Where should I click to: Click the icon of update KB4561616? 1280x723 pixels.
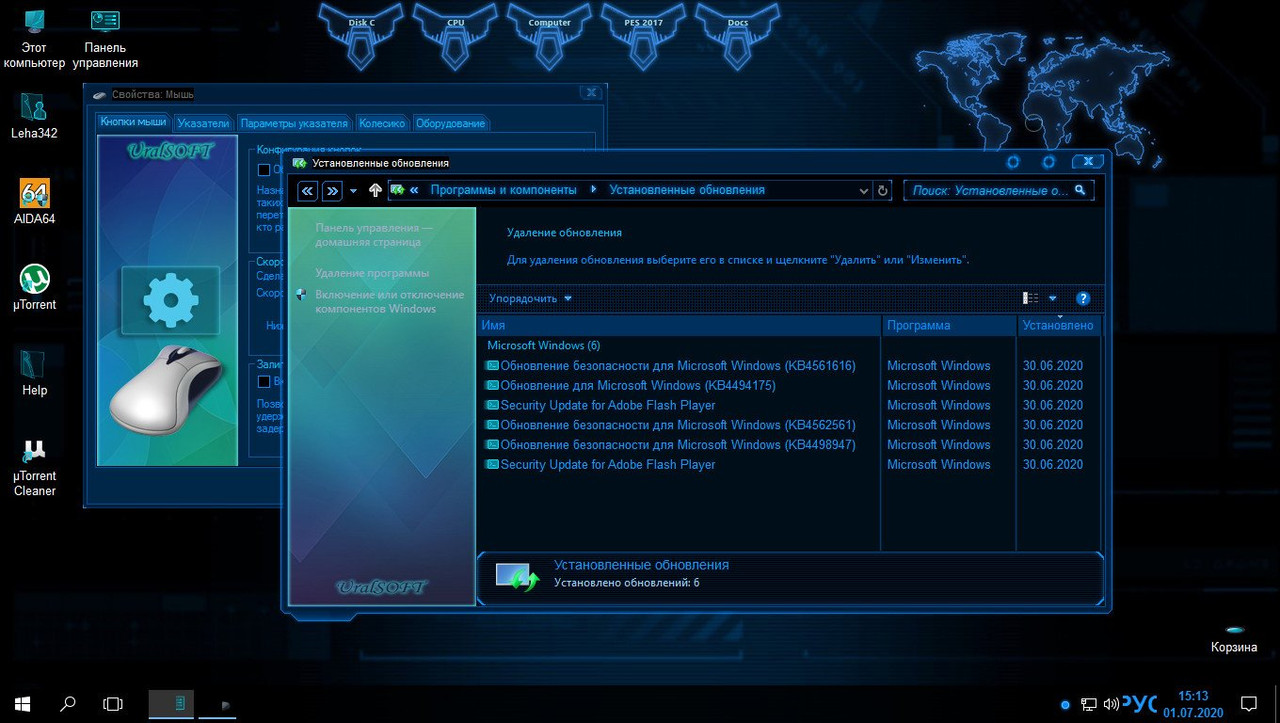tap(491, 366)
